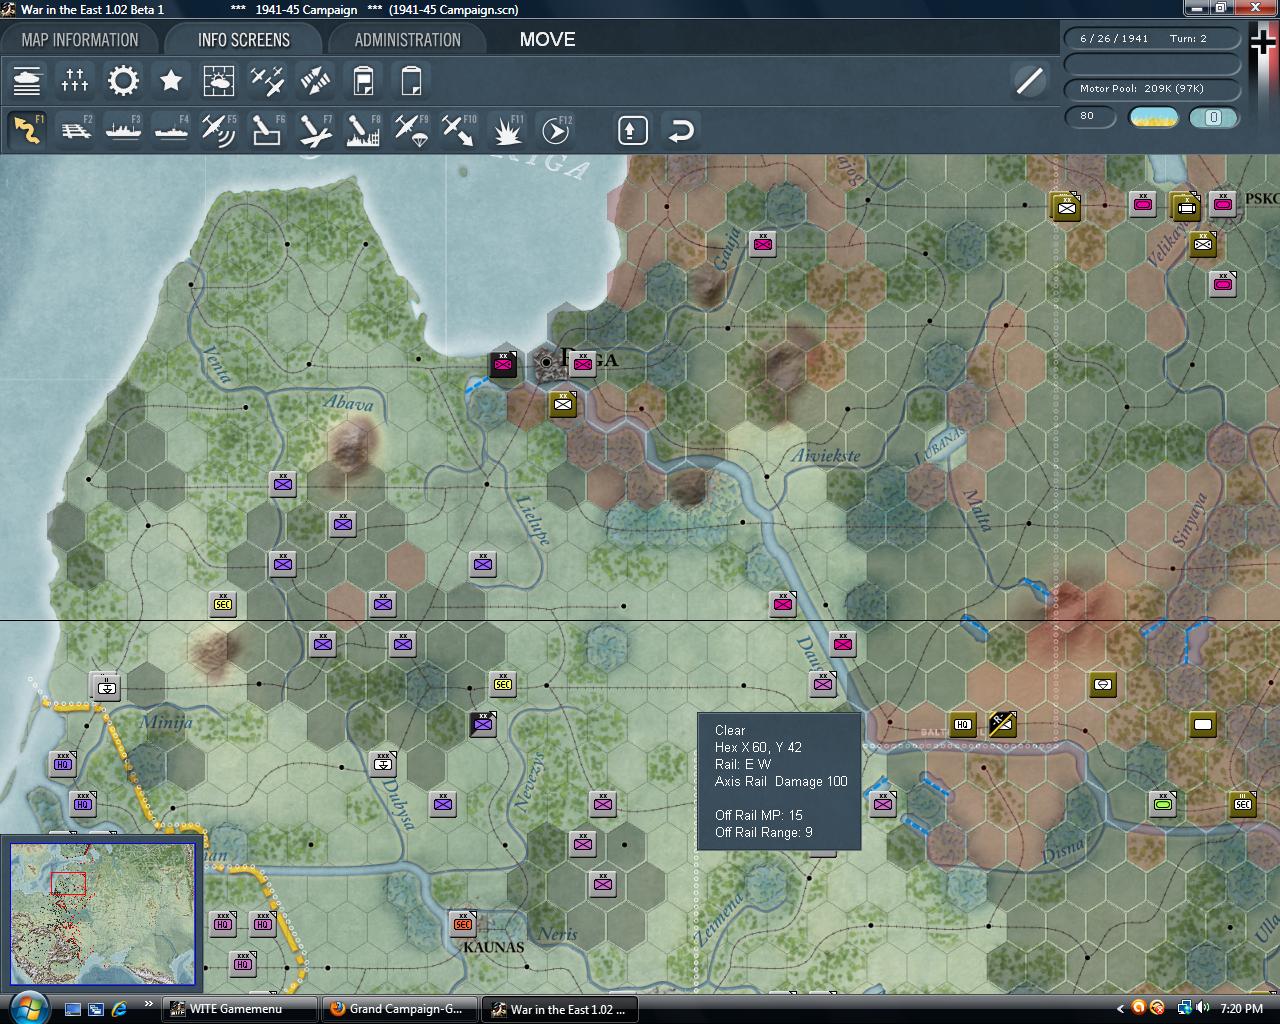This screenshot has height=1024, width=1280.
Task: Click the date and Turn 2 display
Action: pos(1151,38)
